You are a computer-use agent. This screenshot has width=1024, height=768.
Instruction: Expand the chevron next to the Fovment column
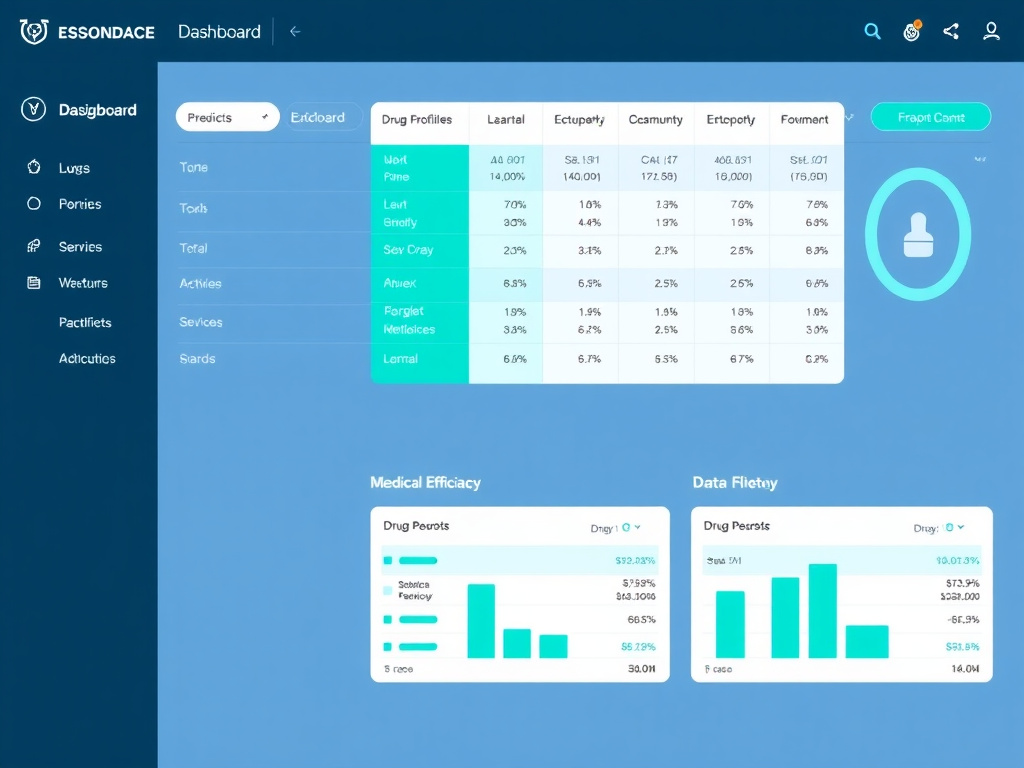[848, 117]
